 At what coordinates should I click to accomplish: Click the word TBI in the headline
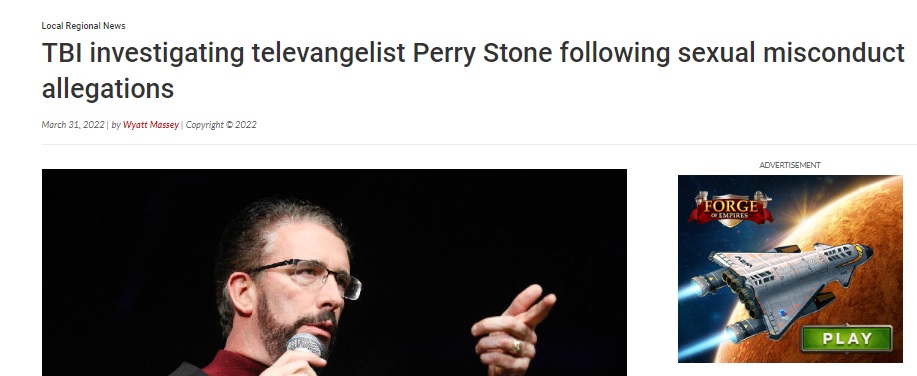click(61, 53)
